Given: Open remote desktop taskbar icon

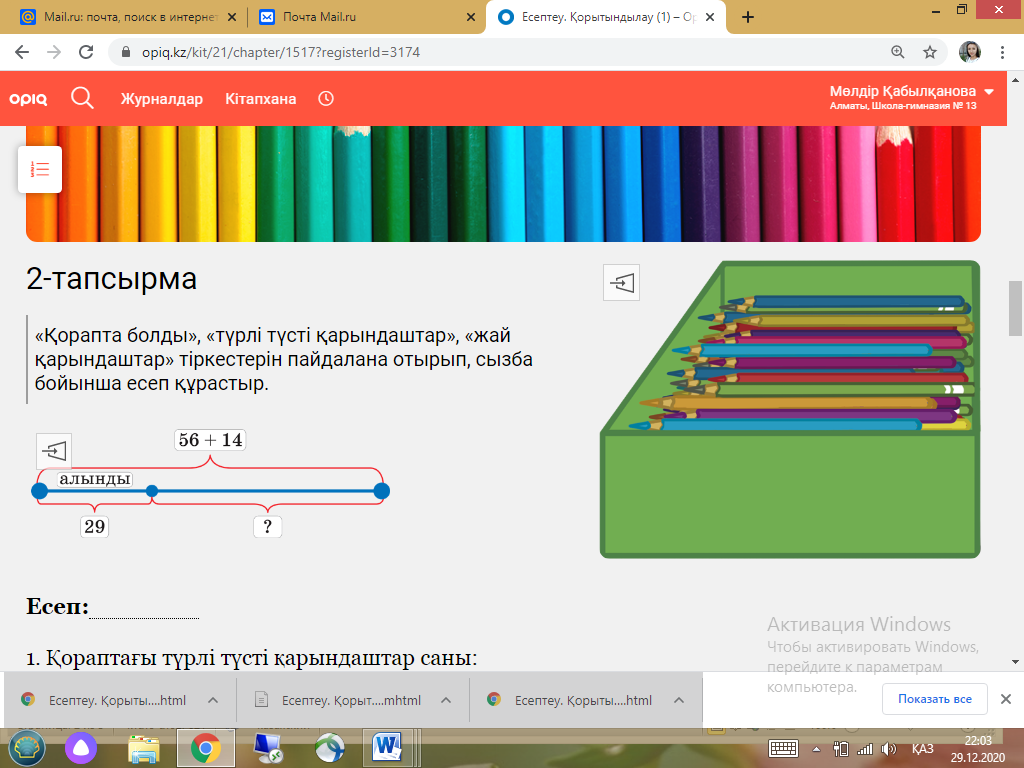Looking at the screenshot, I should (x=268, y=748).
